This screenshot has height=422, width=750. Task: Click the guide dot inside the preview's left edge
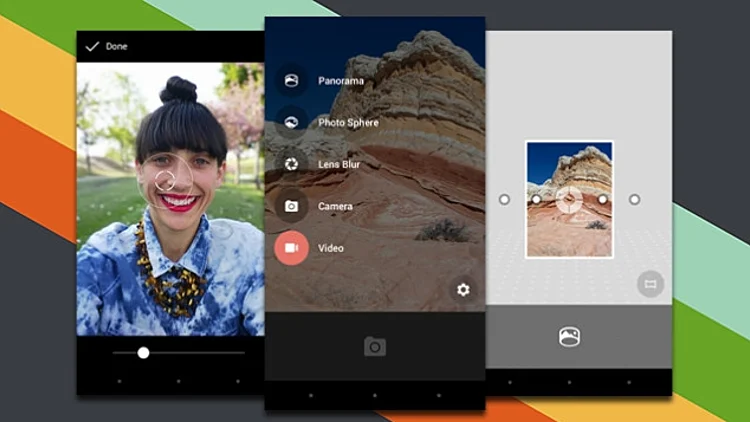[536, 200]
